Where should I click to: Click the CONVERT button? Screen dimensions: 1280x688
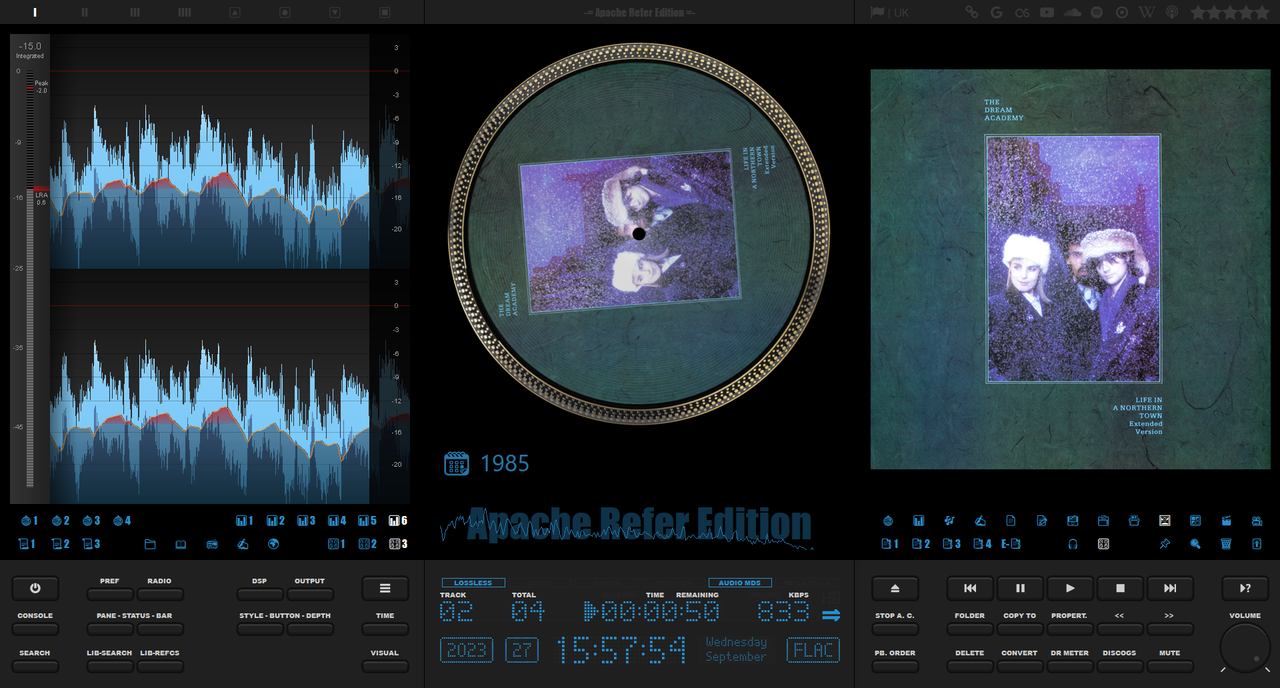(x=1020, y=666)
